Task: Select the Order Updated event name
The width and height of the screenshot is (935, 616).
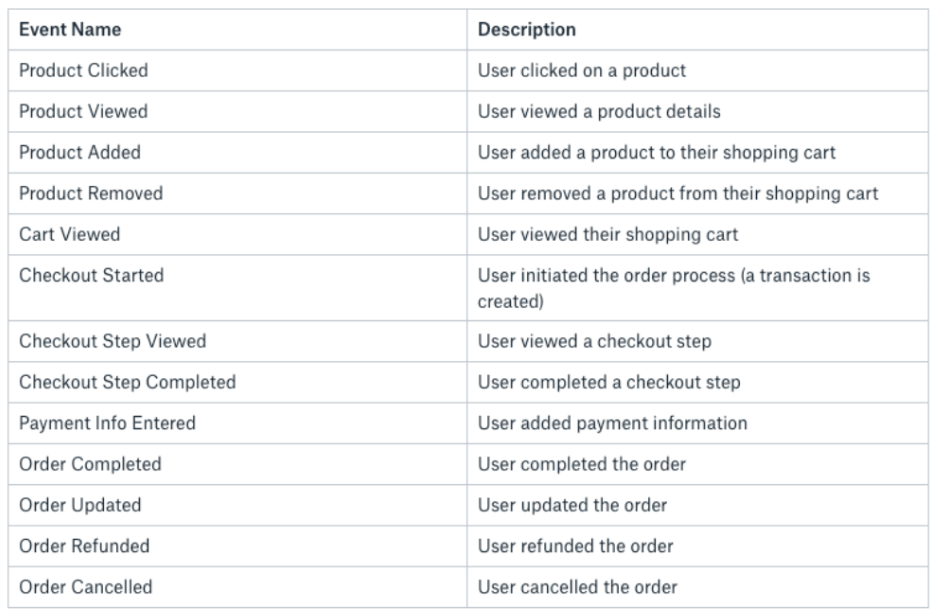Action: [80, 505]
